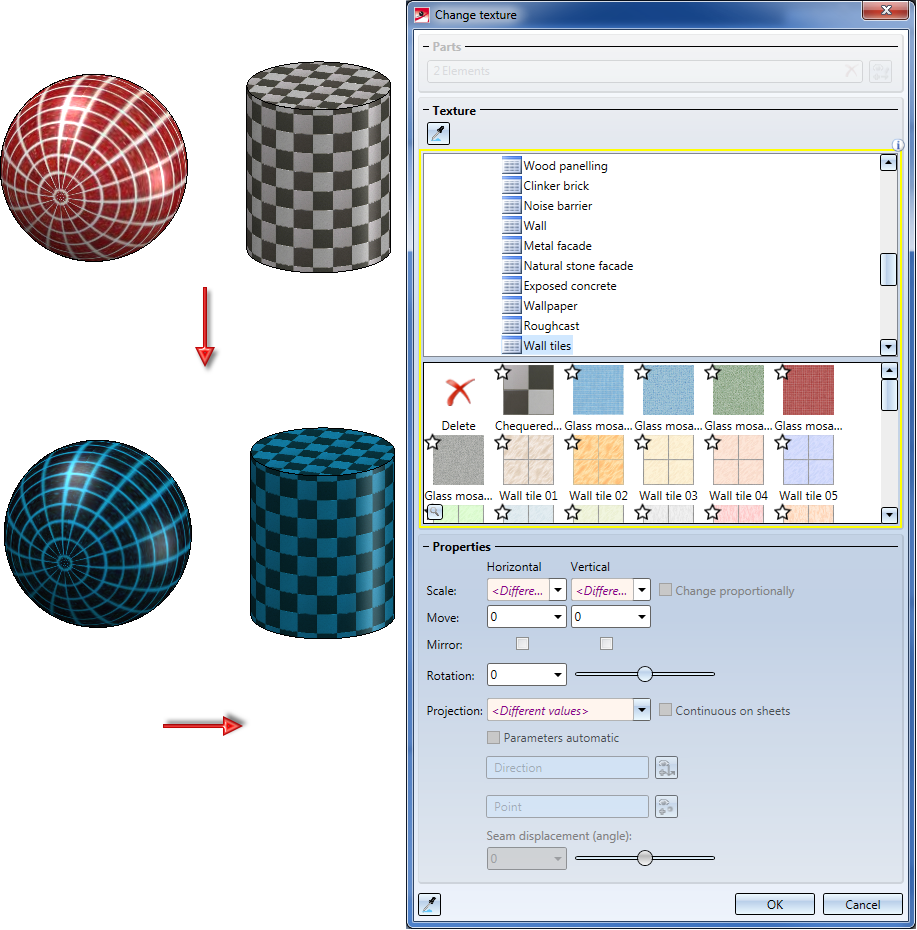This screenshot has width=917, height=930.
Task: Pick texture with eyedropper under Texture heading
Action: tap(438, 133)
